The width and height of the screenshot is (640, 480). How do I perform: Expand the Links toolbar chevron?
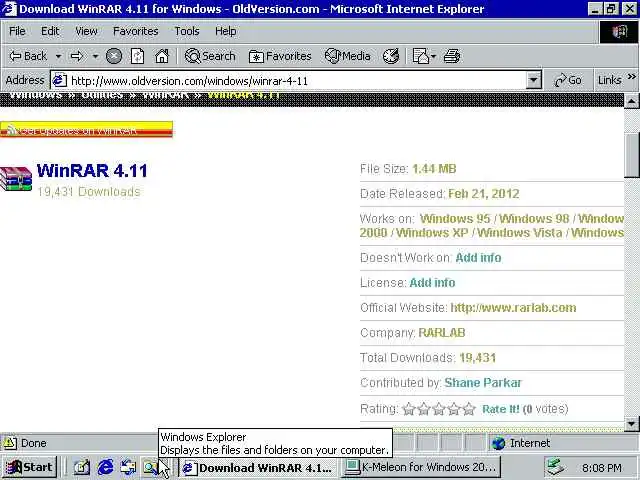(631, 76)
